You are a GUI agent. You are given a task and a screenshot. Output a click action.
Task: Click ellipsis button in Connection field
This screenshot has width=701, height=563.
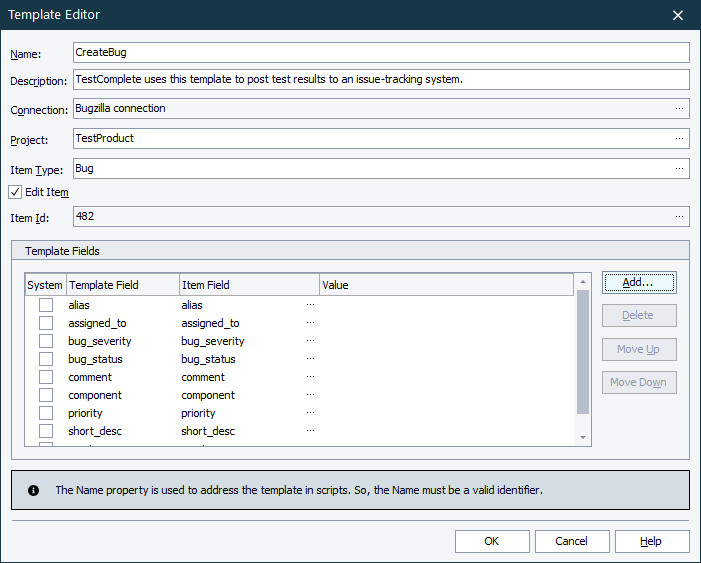pyautogui.click(x=679, y=109)
